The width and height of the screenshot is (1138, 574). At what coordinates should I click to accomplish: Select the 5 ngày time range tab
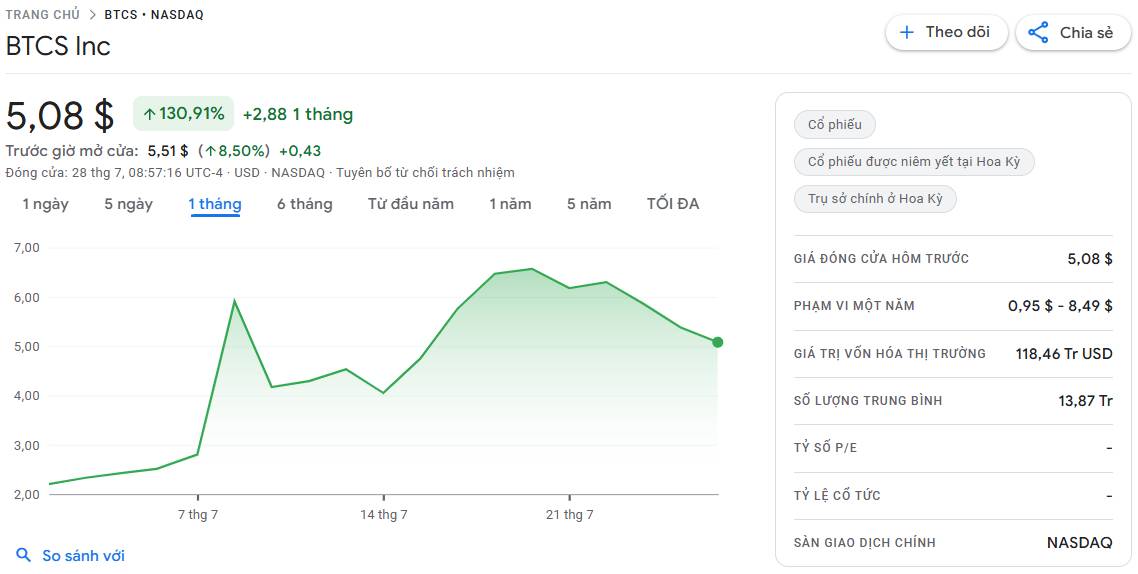[x=128, y=204]
